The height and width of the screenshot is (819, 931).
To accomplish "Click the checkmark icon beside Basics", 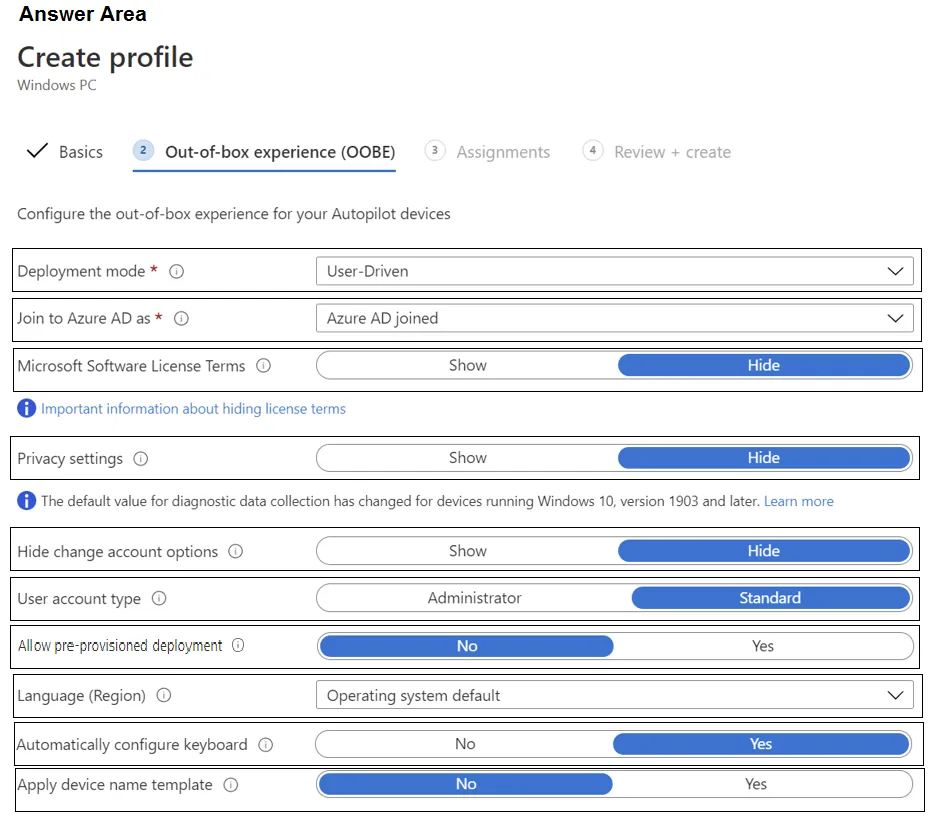I will coord(37,151).
